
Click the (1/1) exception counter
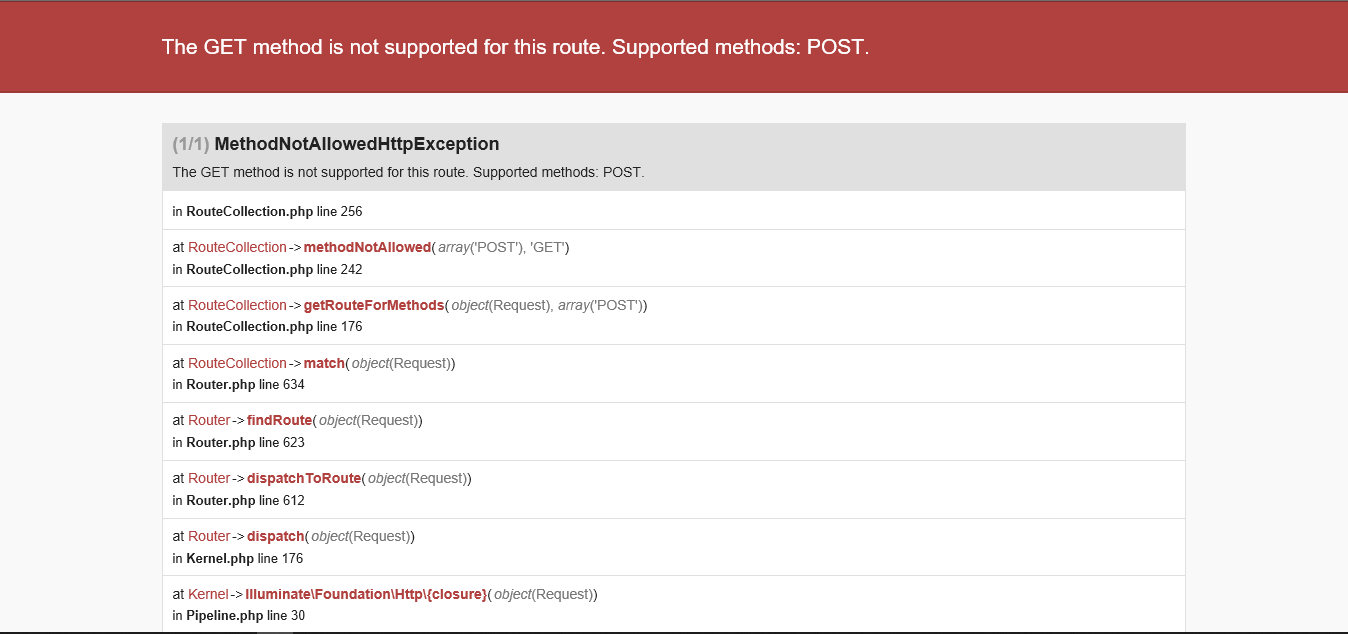190,144
